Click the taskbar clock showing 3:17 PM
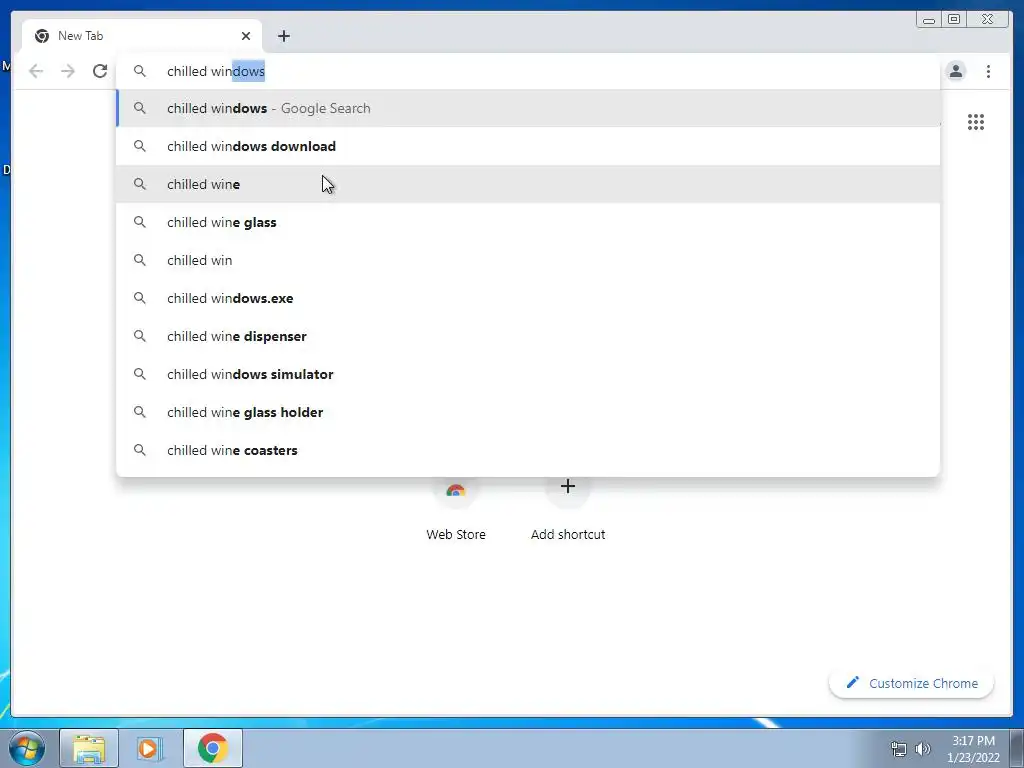1024x768 pixels. [973, 749]
